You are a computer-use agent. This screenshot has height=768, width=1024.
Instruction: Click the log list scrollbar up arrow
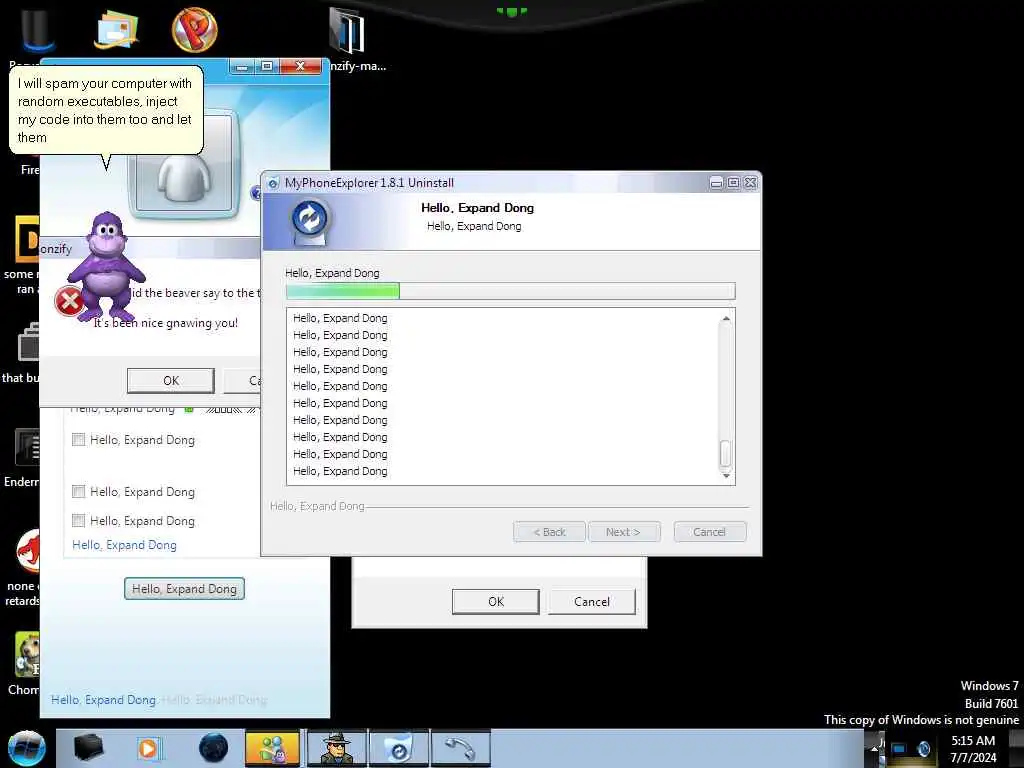726,319
